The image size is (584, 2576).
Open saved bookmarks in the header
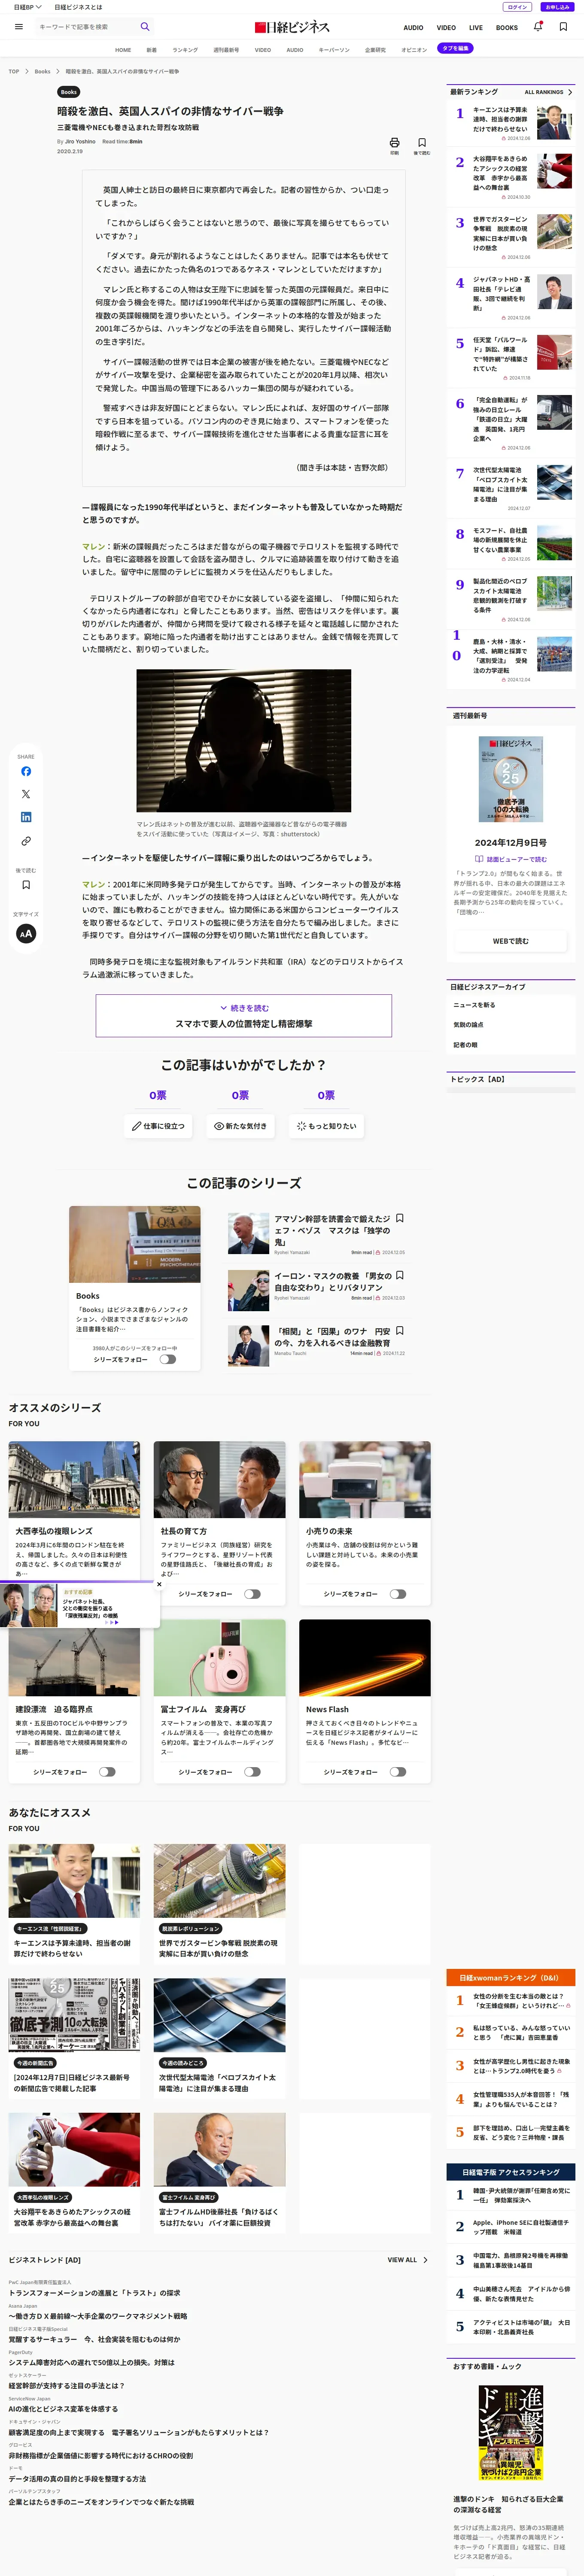click(563, 27)
